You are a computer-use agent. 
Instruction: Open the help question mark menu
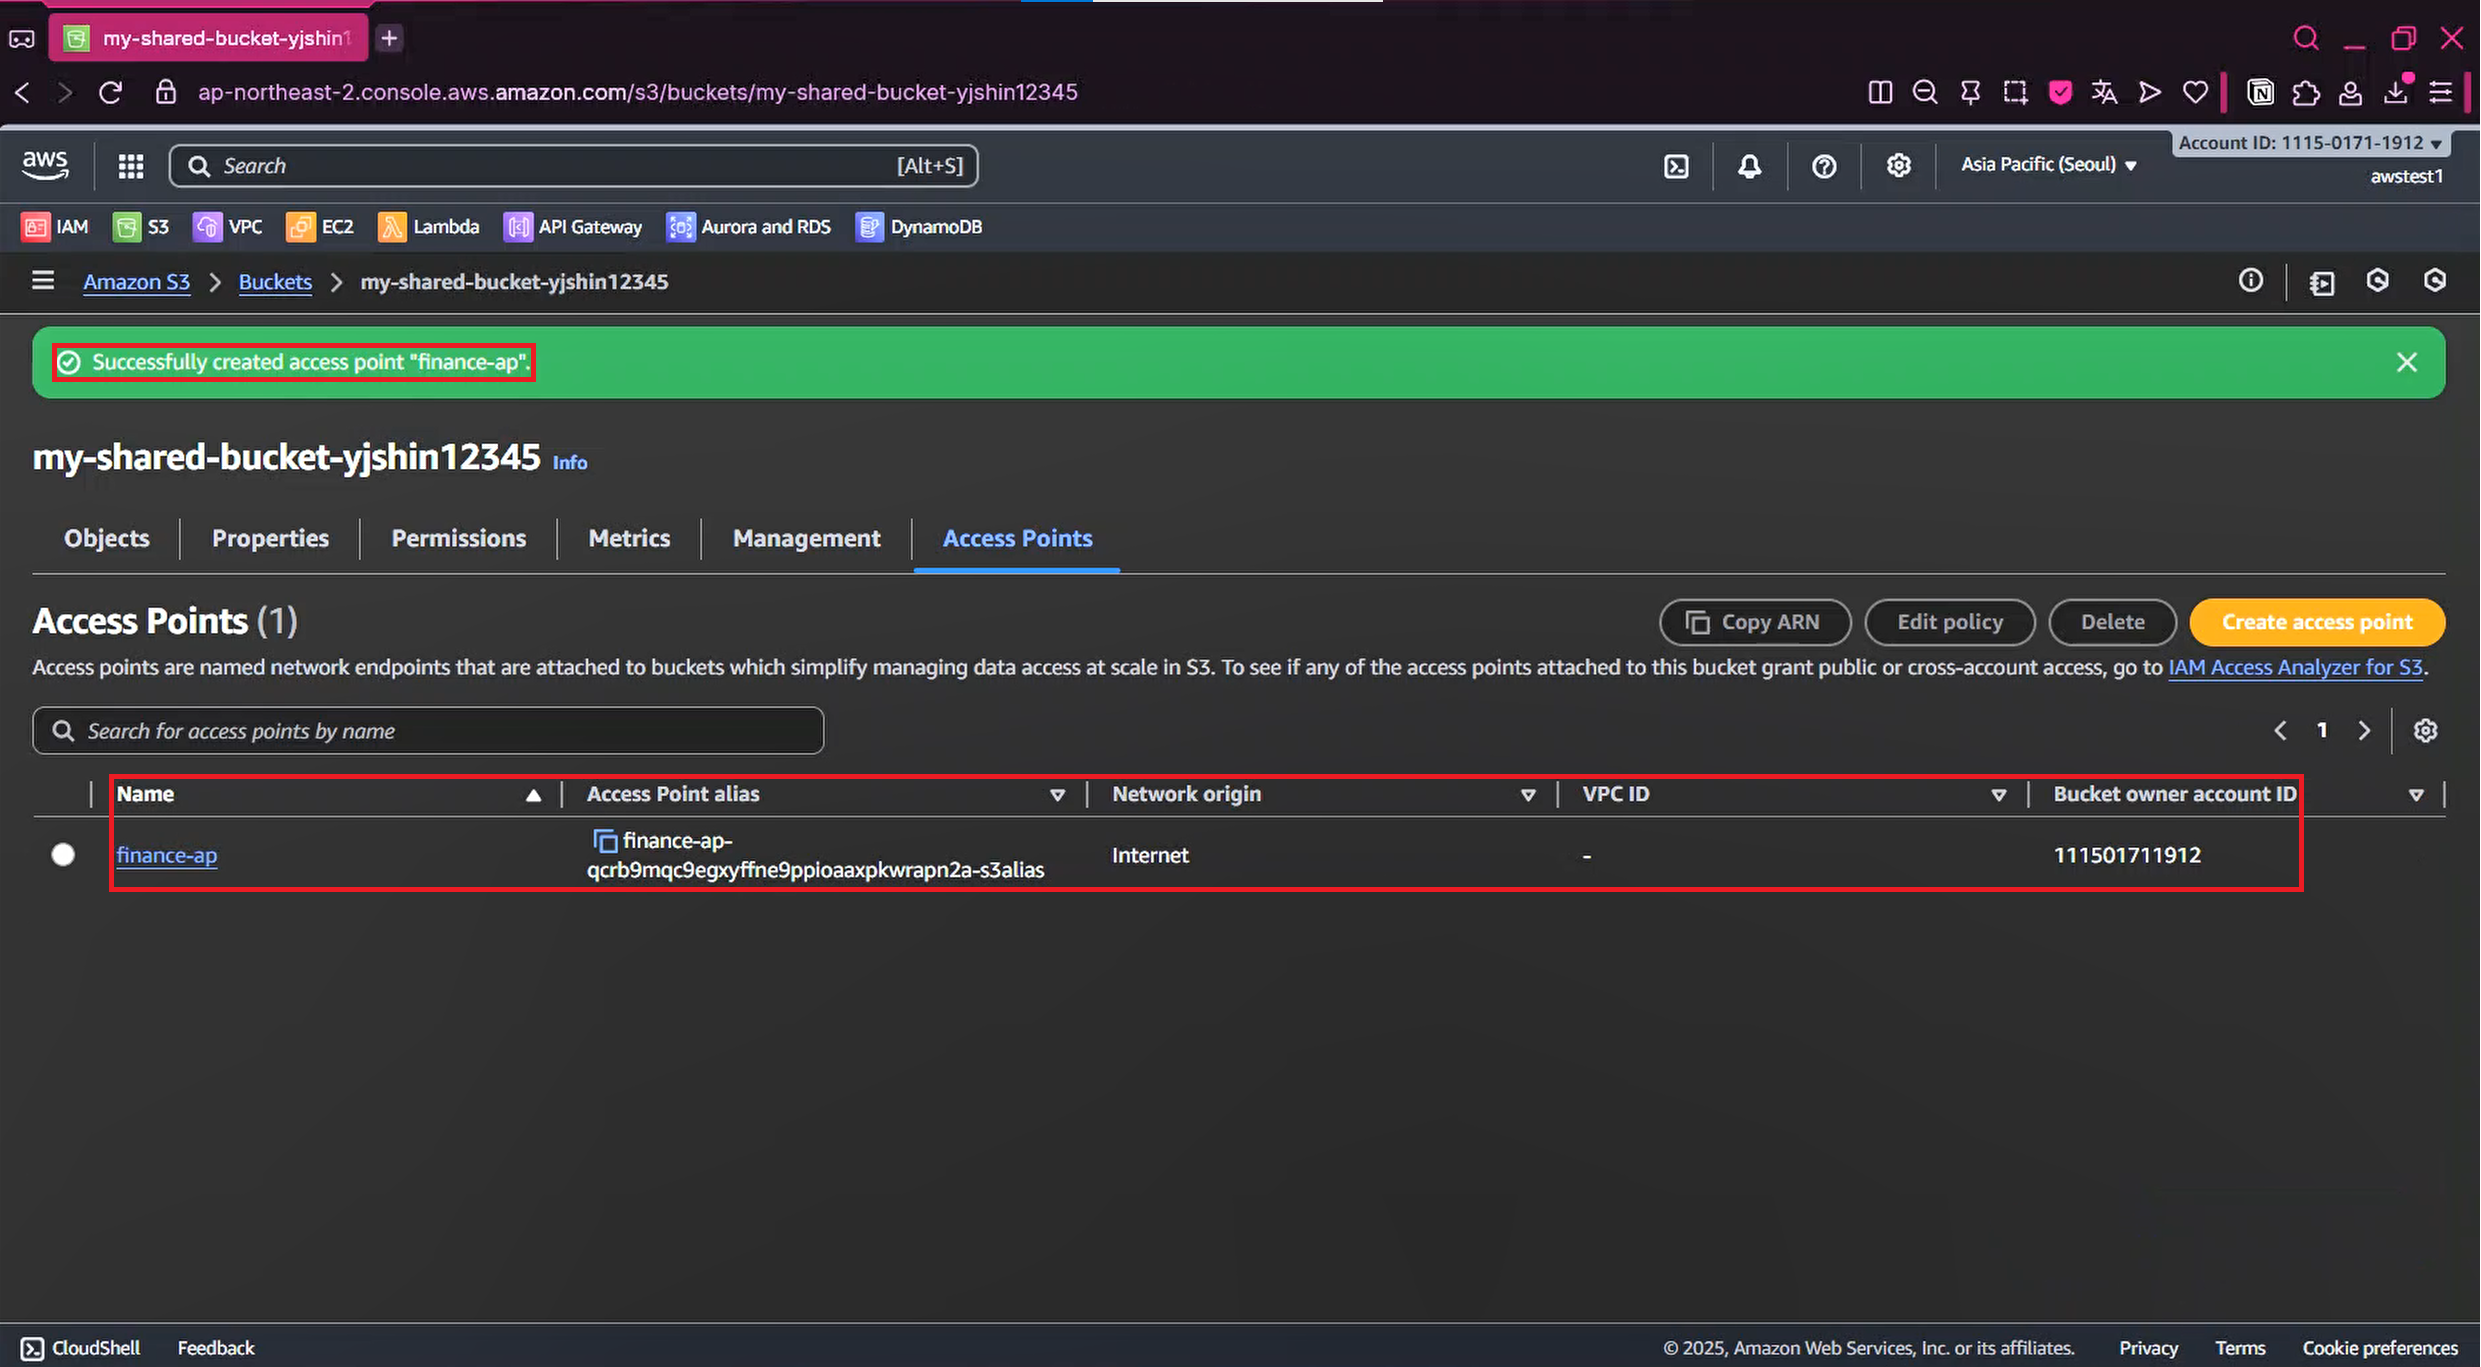[x=1824, y=166]
